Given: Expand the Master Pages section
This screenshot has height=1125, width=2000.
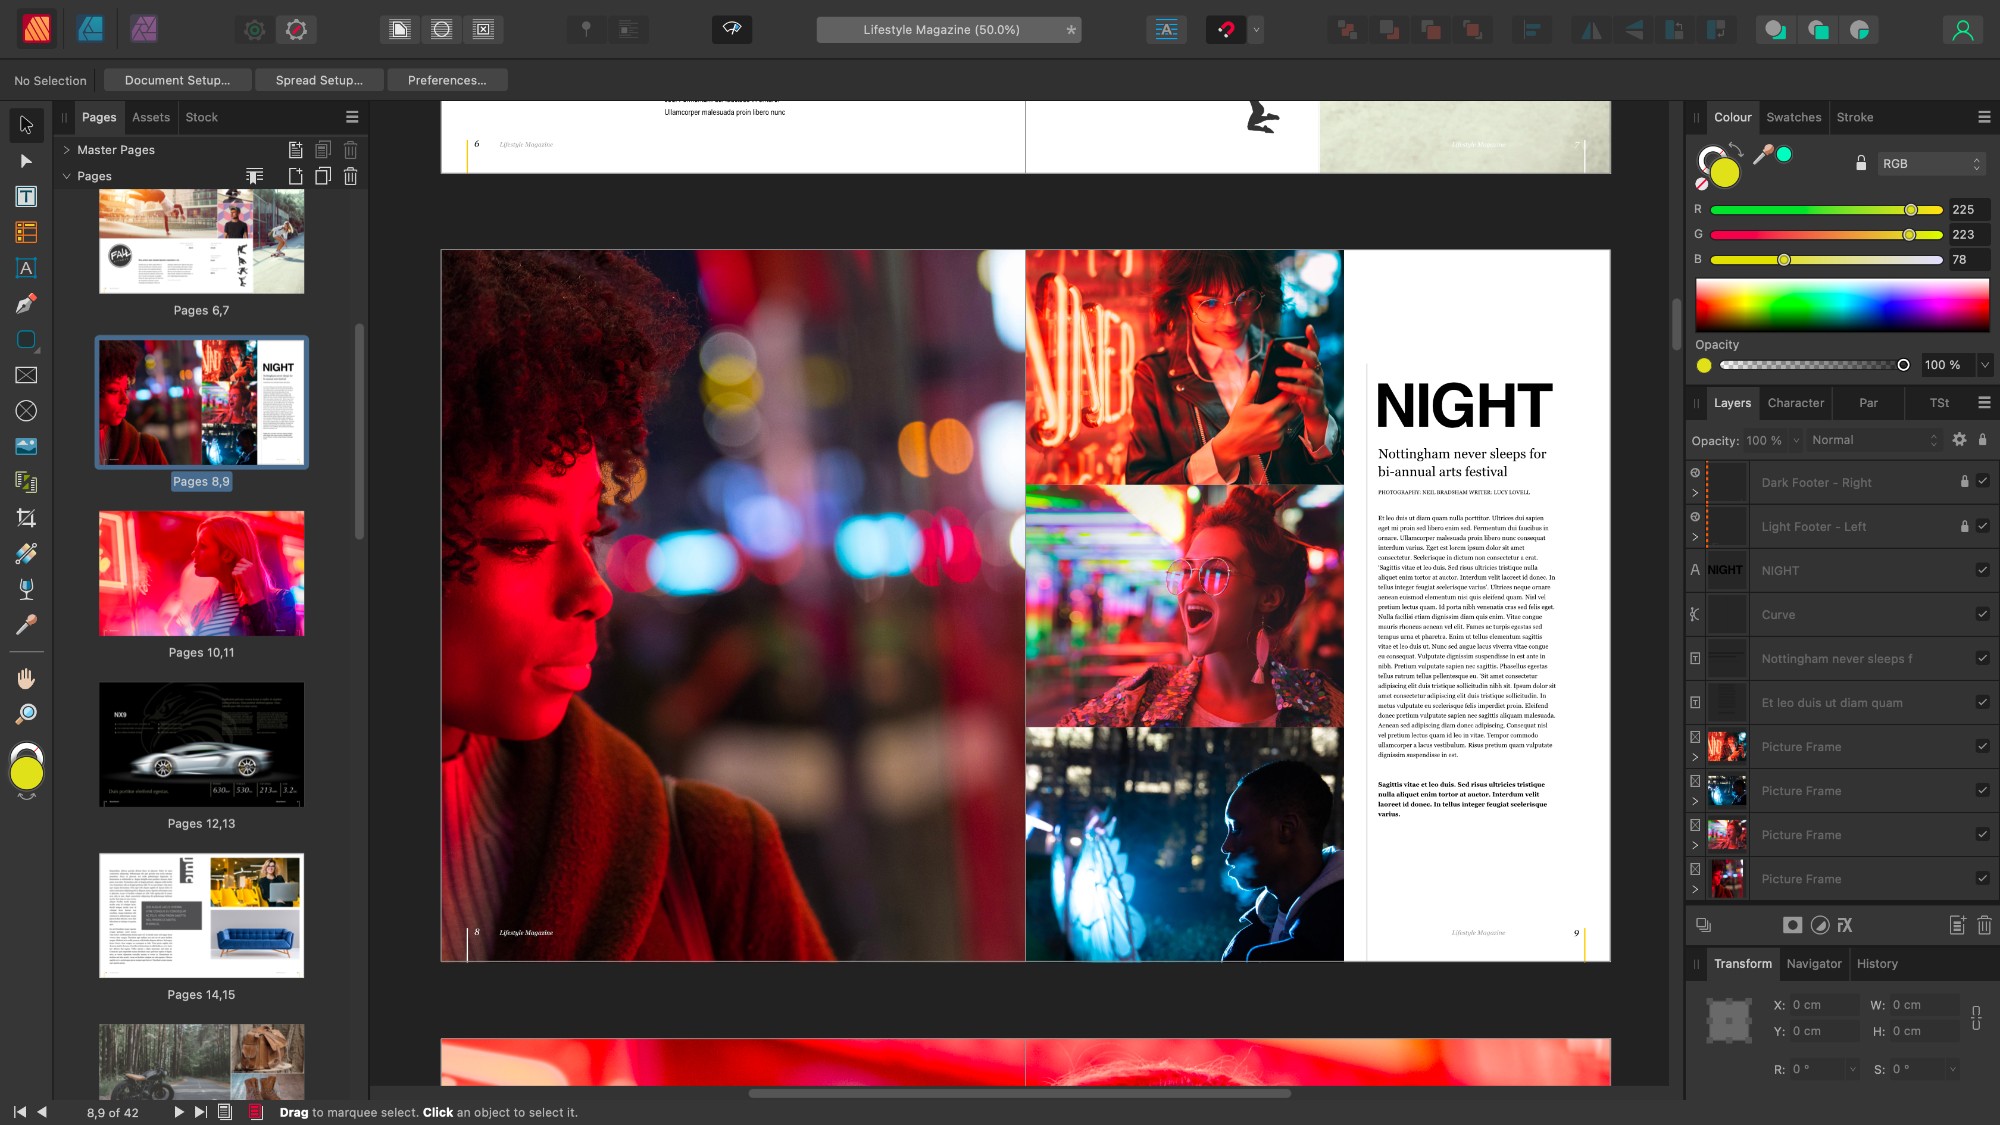Looking at the screenshot, I should point(67,150).
